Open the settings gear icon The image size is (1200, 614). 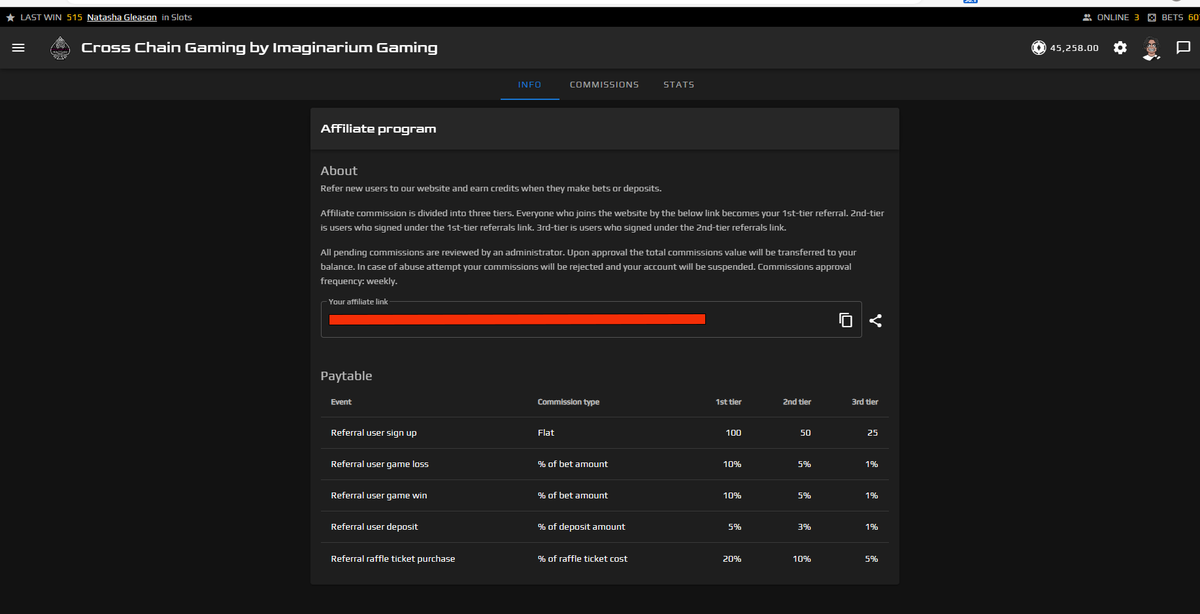click(x=1120, y=48)
